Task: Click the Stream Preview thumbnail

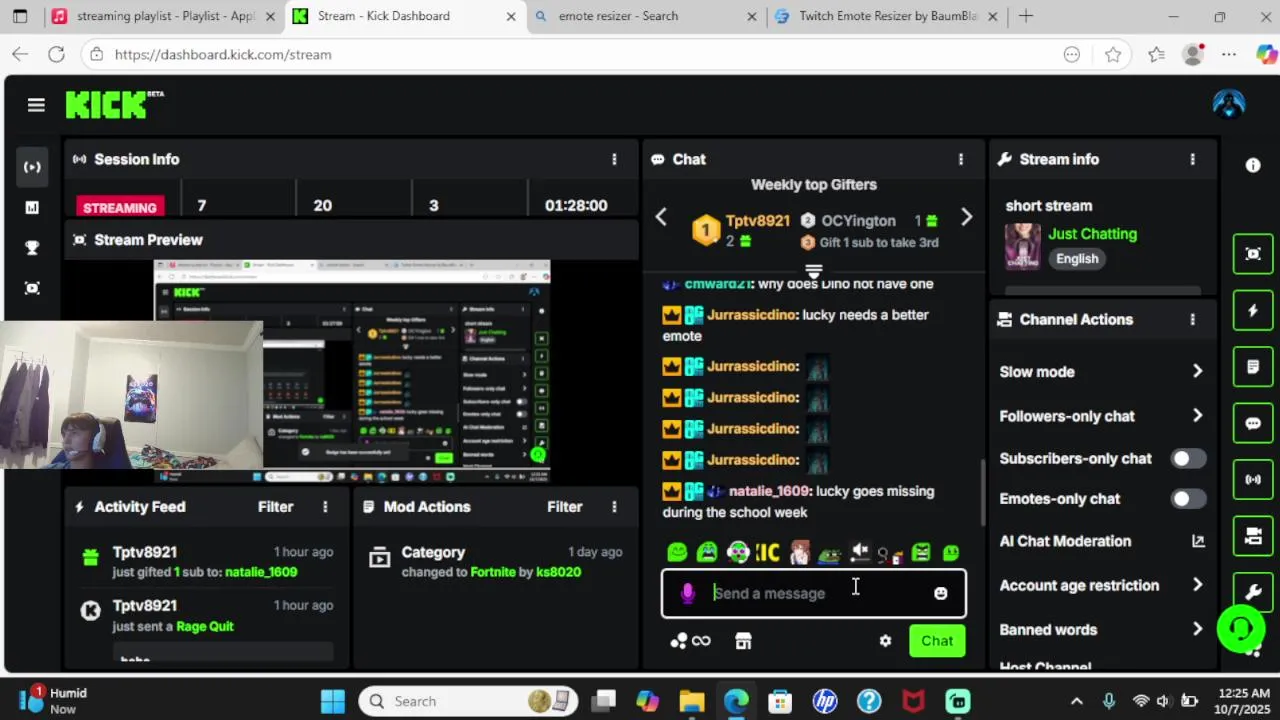Action: (x=352, y=371)
